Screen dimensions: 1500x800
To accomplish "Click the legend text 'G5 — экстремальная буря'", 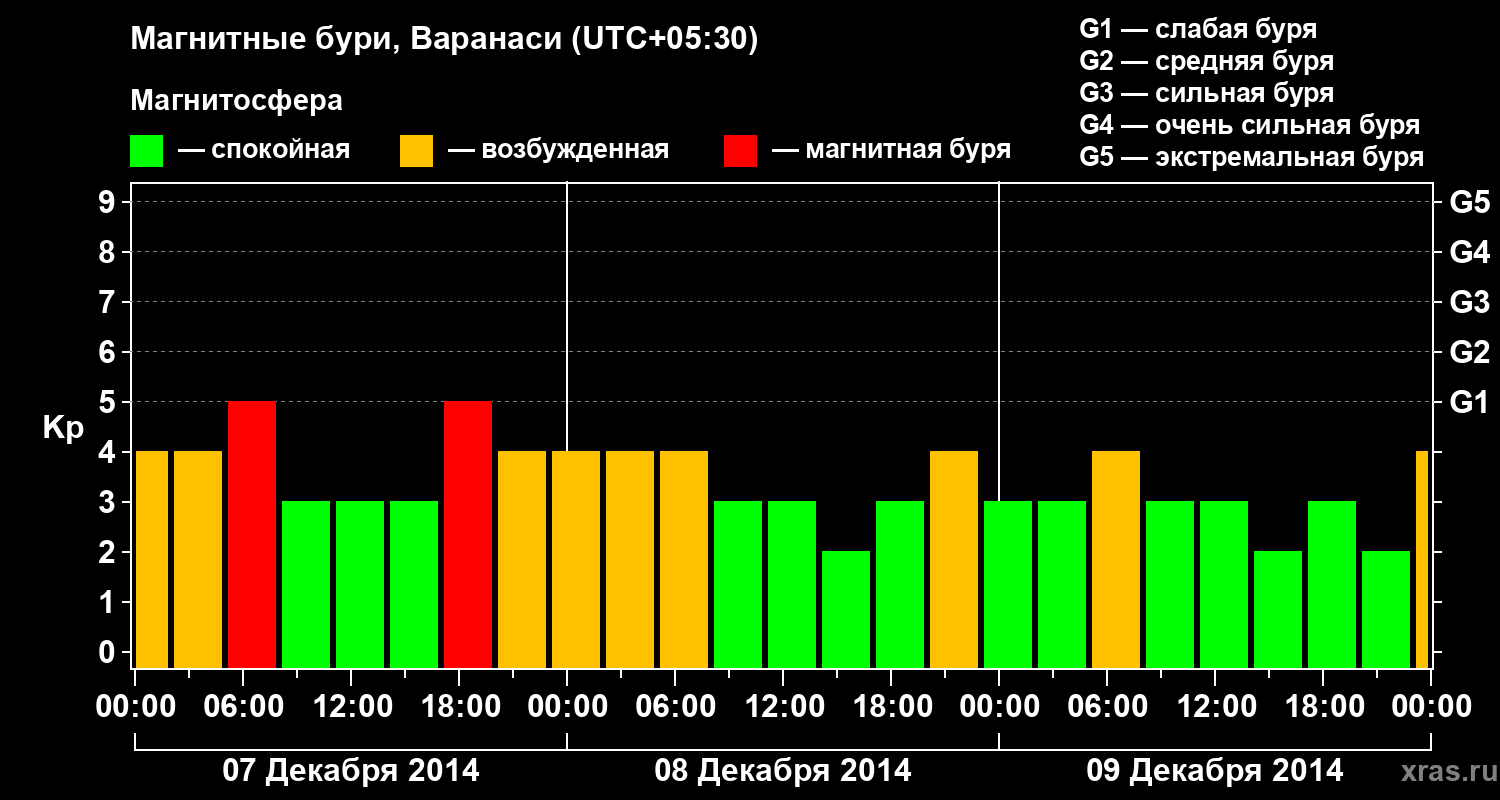I will (x=1251, y=157).
